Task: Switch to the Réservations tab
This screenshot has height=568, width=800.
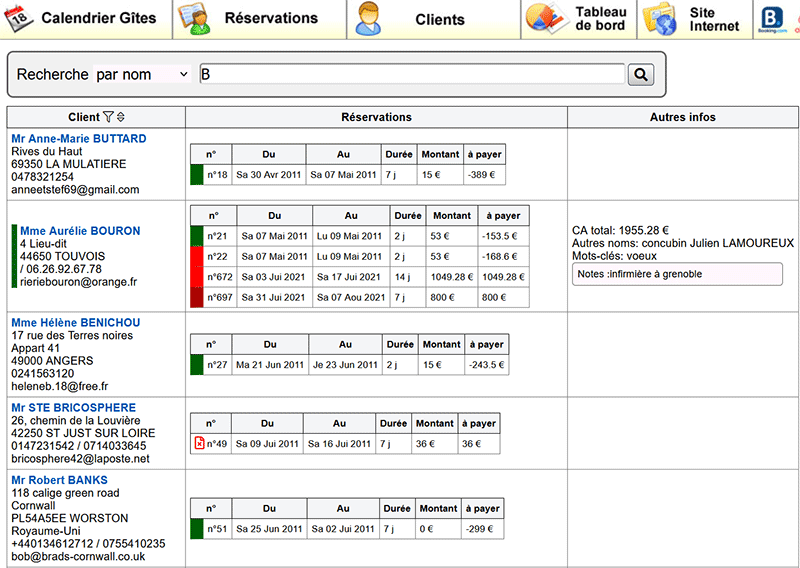Action: 260,19
